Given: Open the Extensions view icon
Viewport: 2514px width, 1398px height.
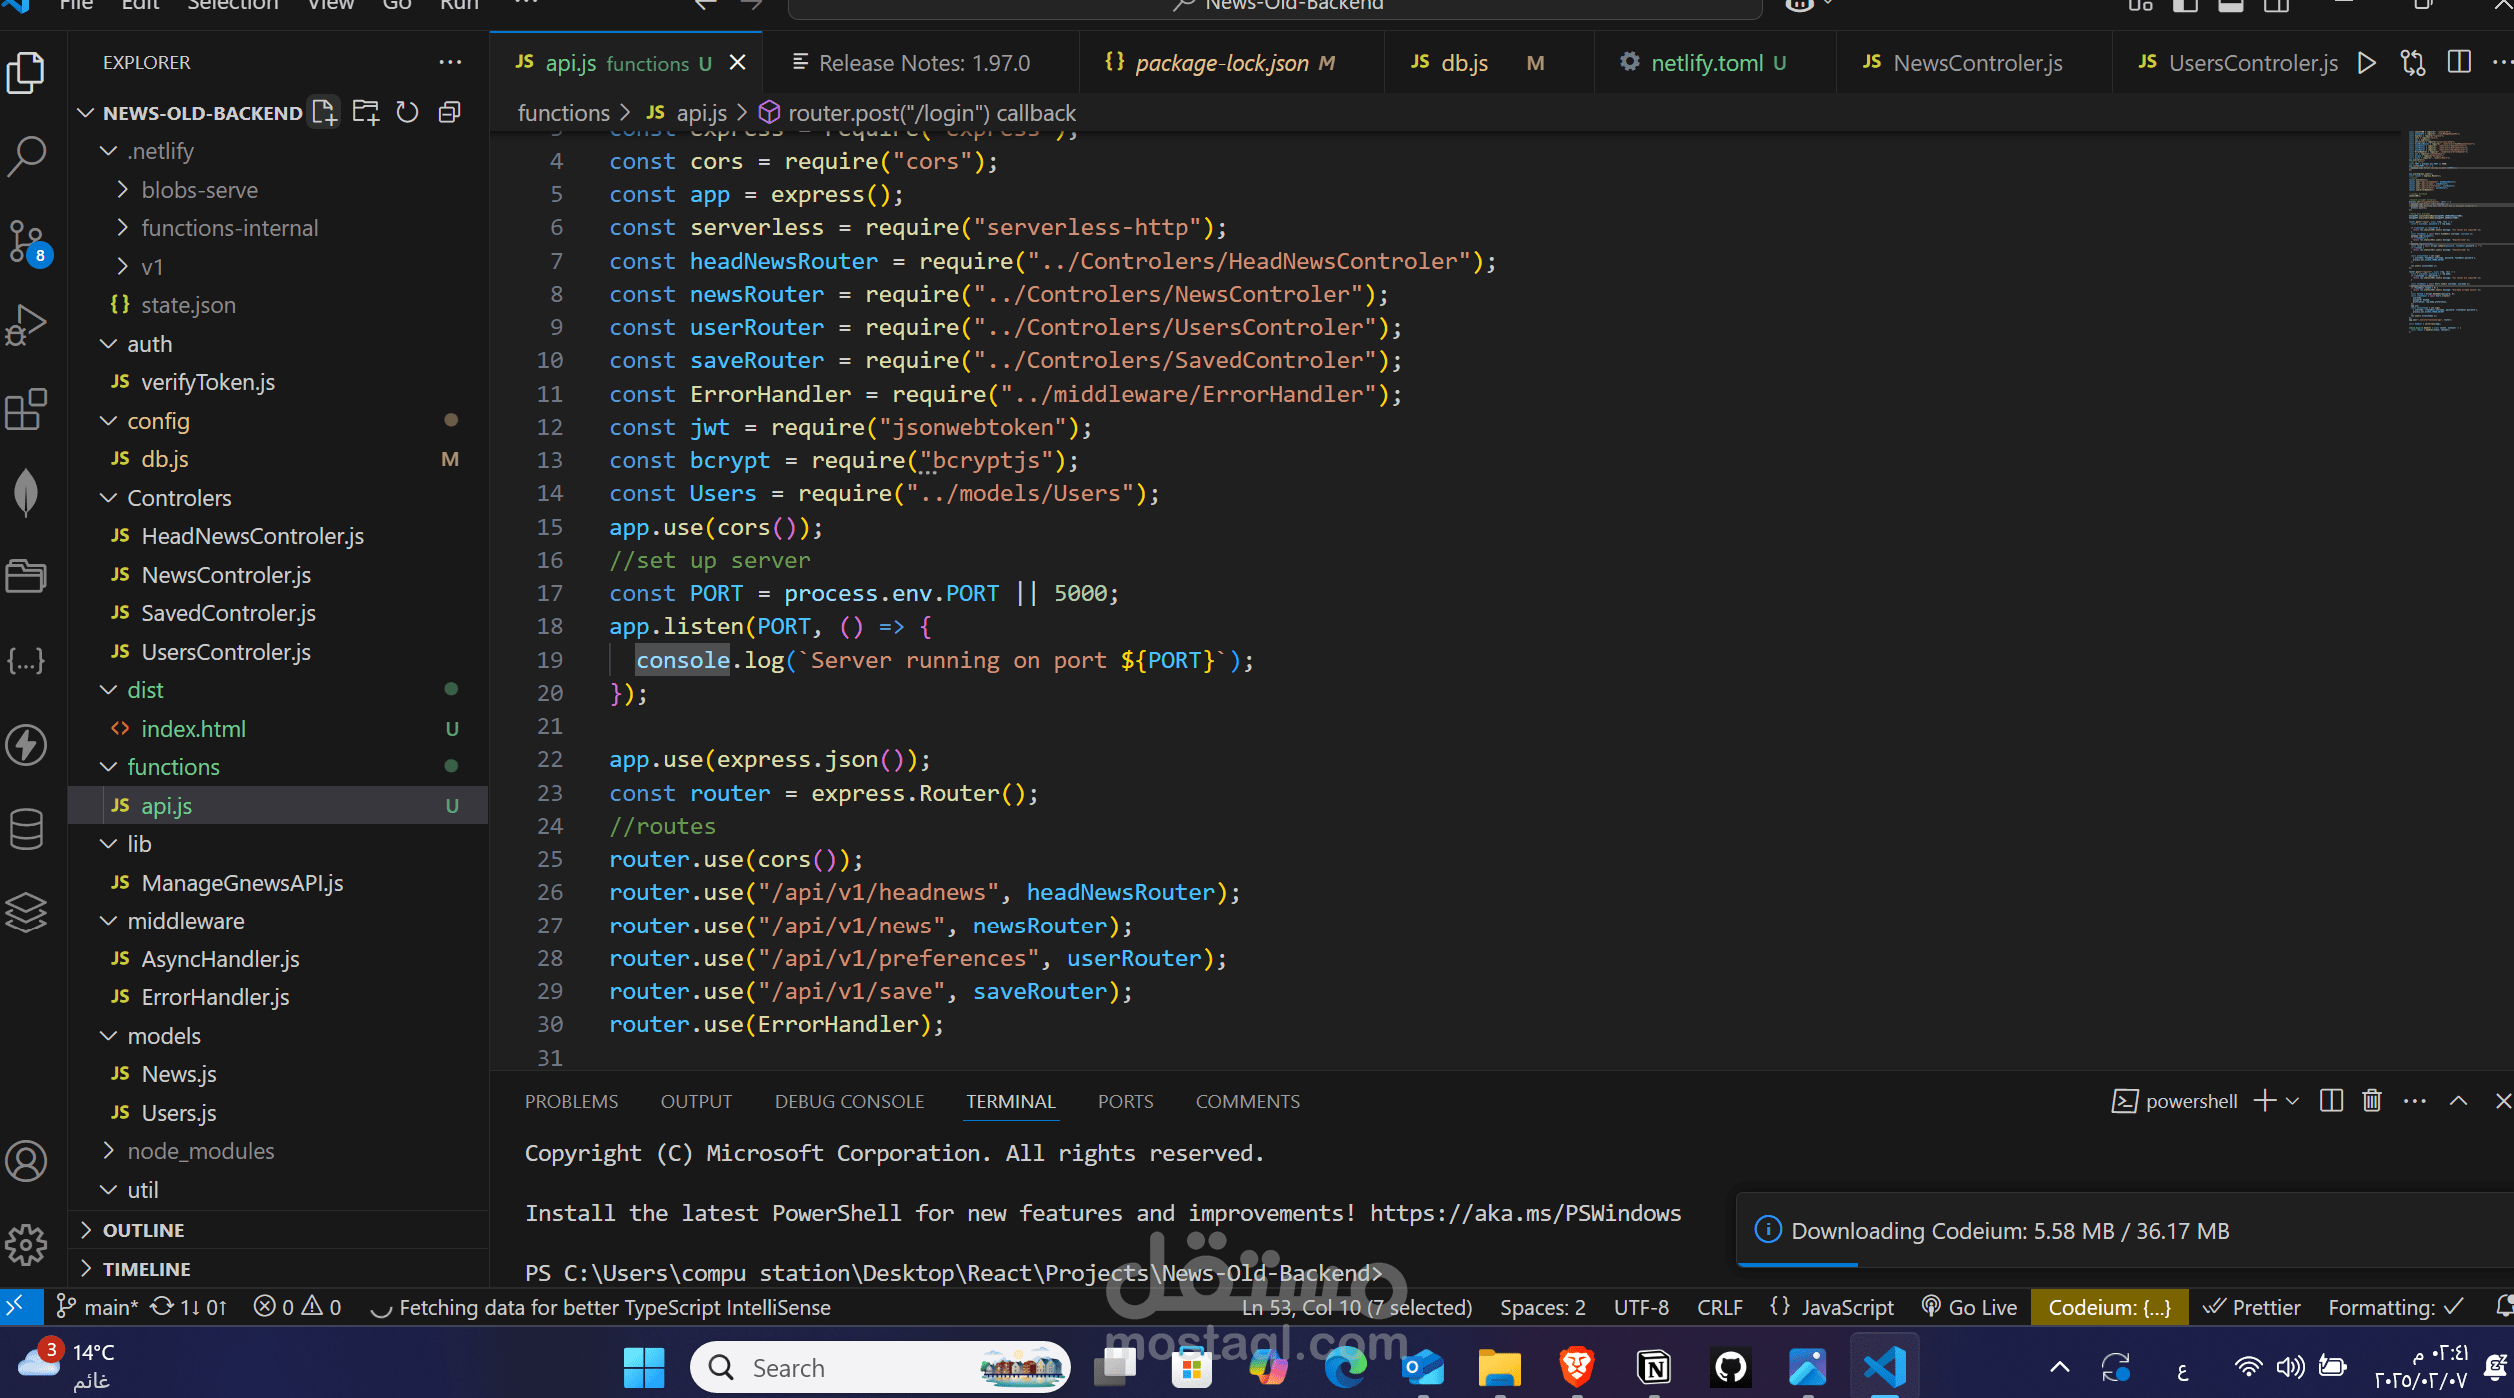Looking at the screenshot, I should (26, 409).
